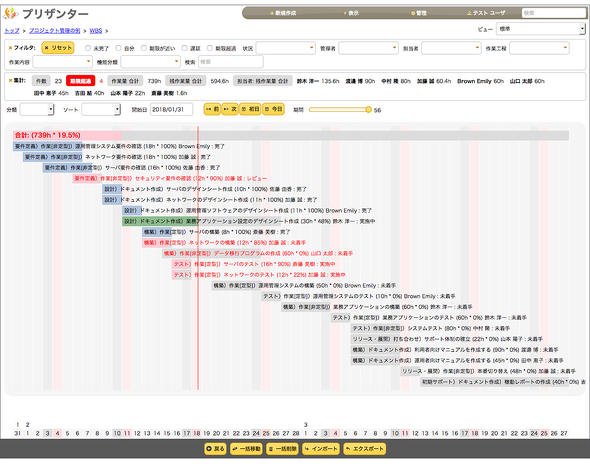Click the 一括移動 bulk move button
Image resolution: width=590 pixels, height=467 pixels.
246,449
